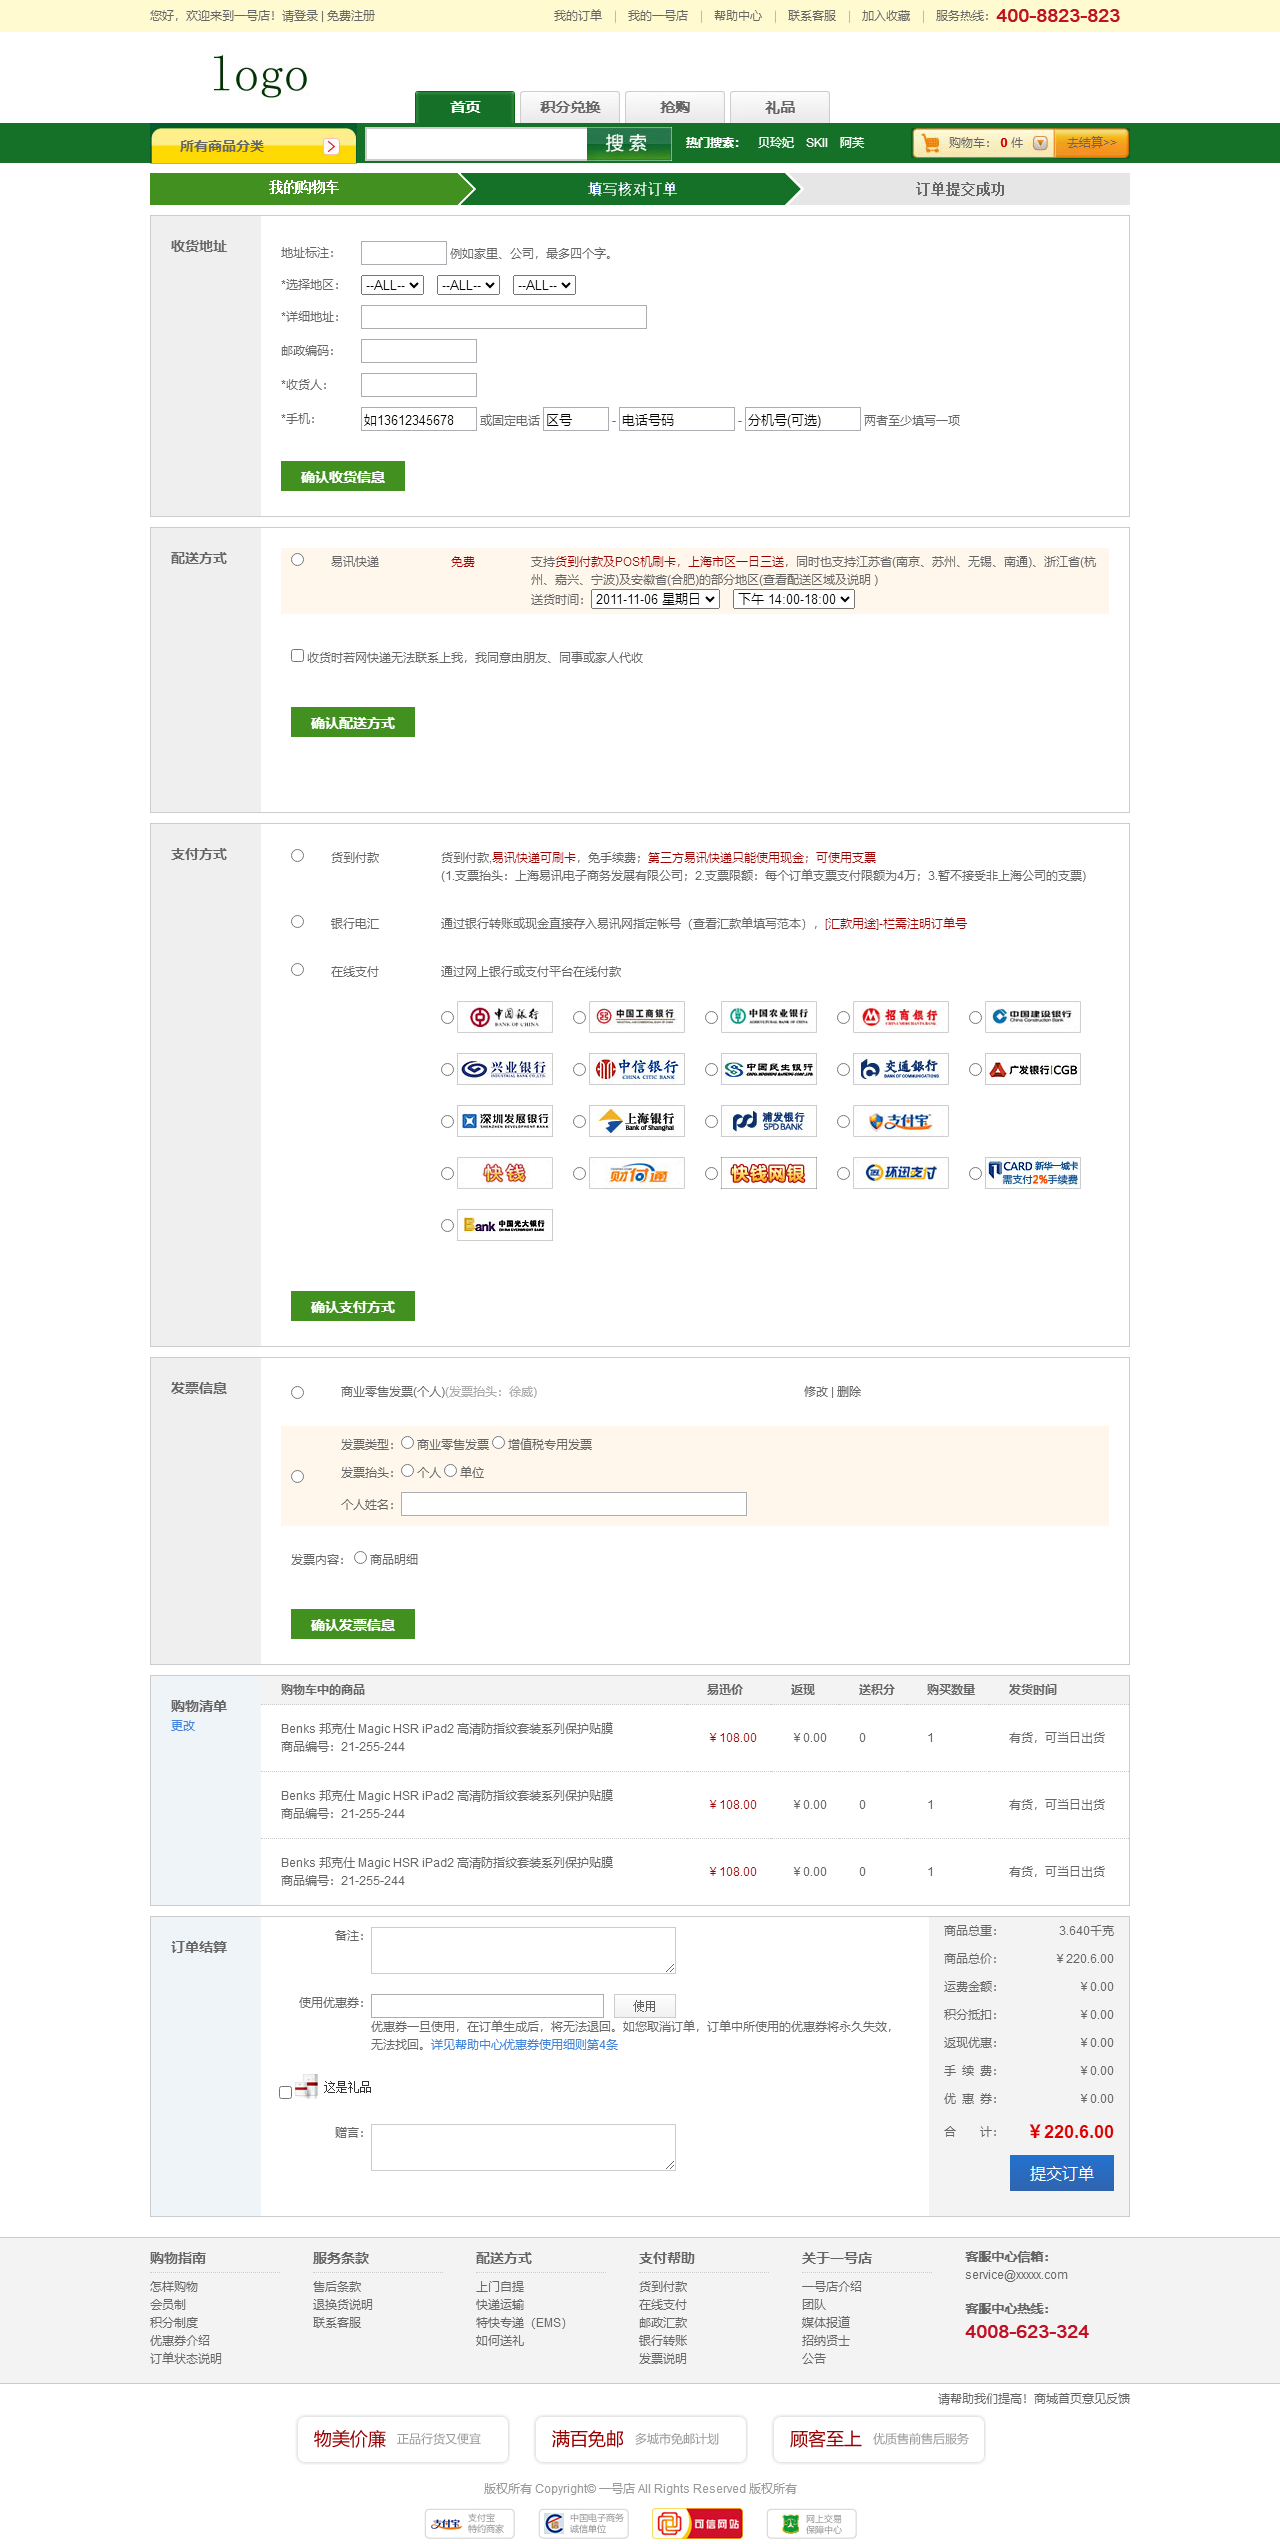Open the delivery date dropdown 2011-11-06
The height and width of the screenshot is (2544, 1280).
[655, 599]
